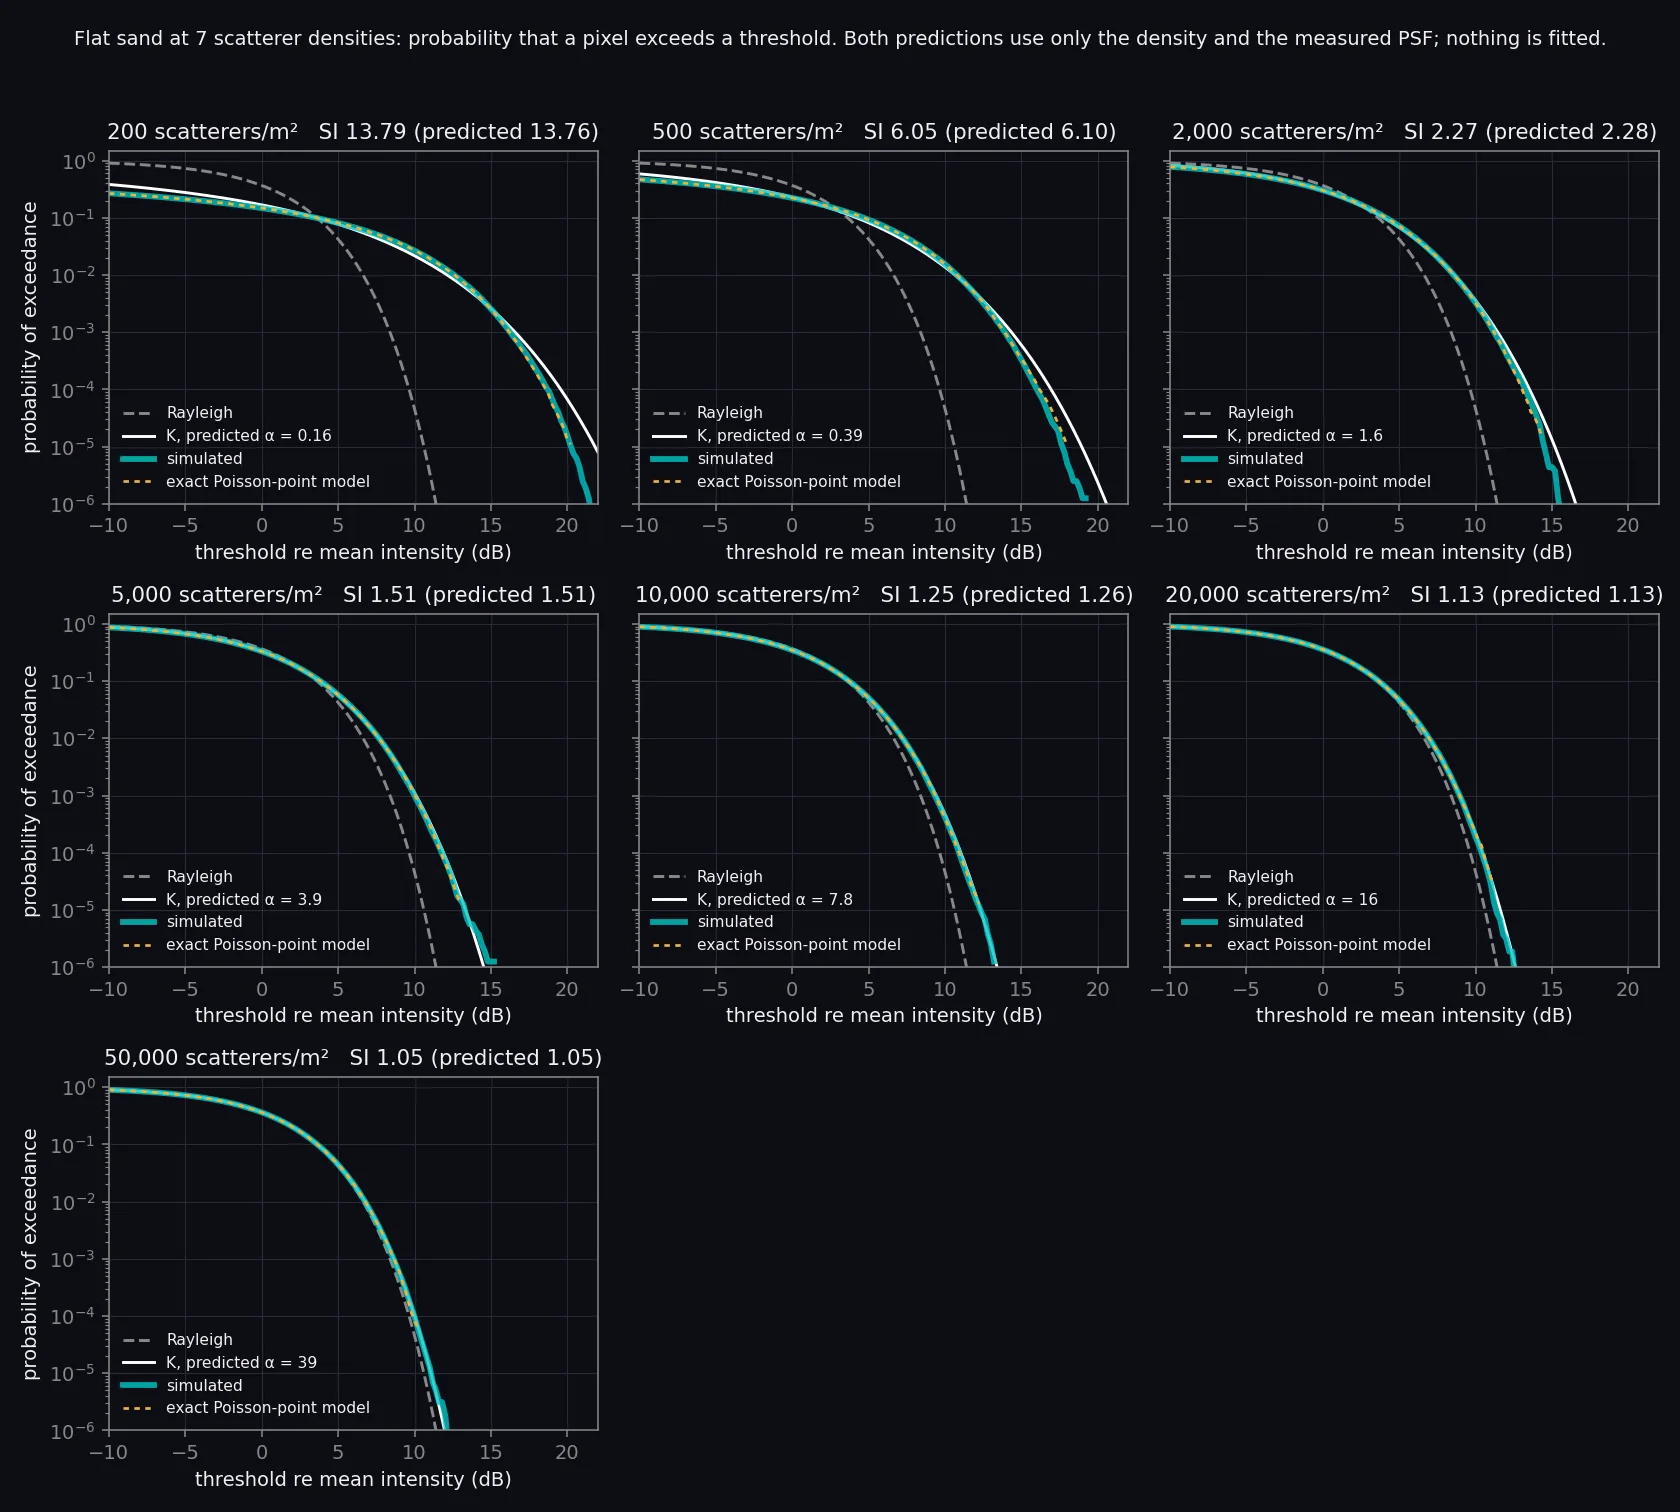
Task: Click legend entry 'K, predicted α = 0.39'
Action: coord(780,436)
